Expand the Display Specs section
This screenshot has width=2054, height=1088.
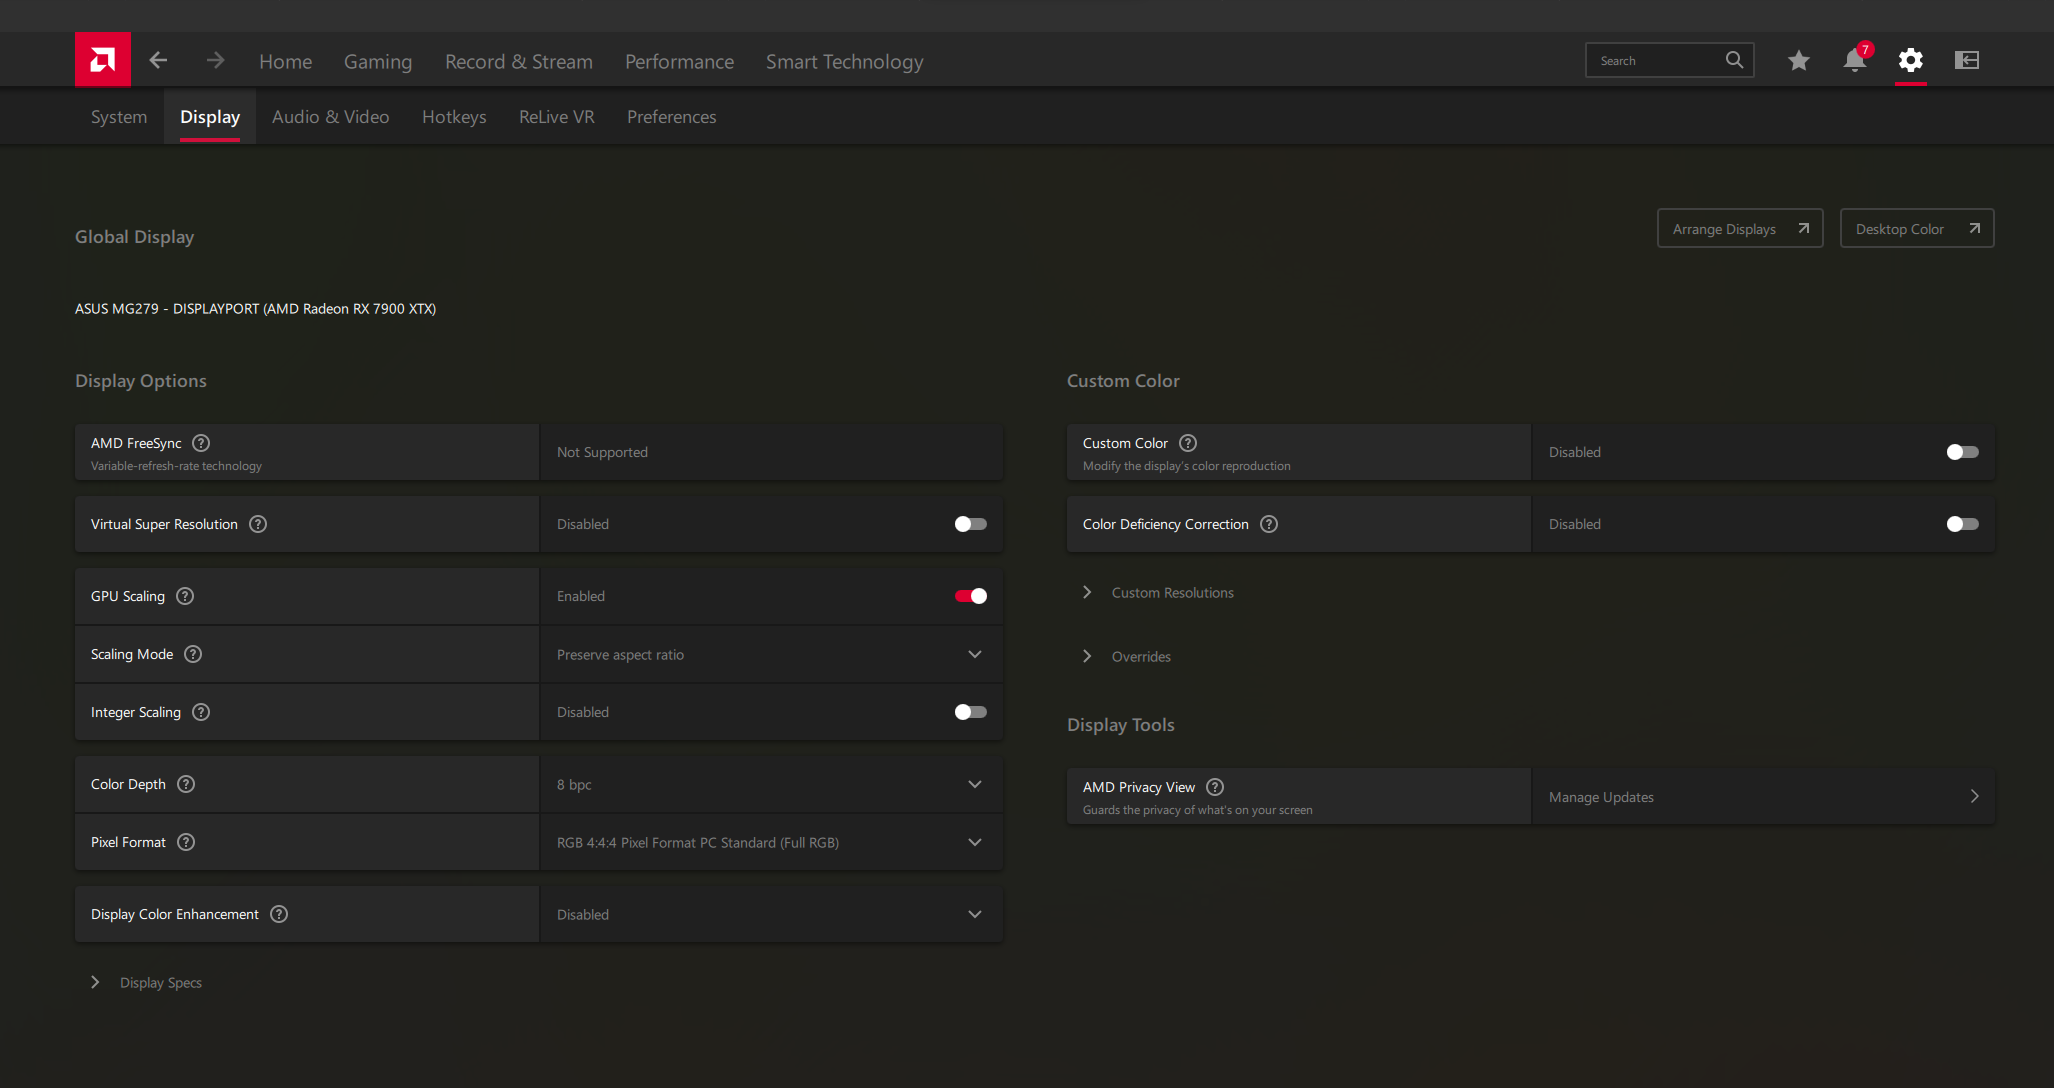(160, 983)
